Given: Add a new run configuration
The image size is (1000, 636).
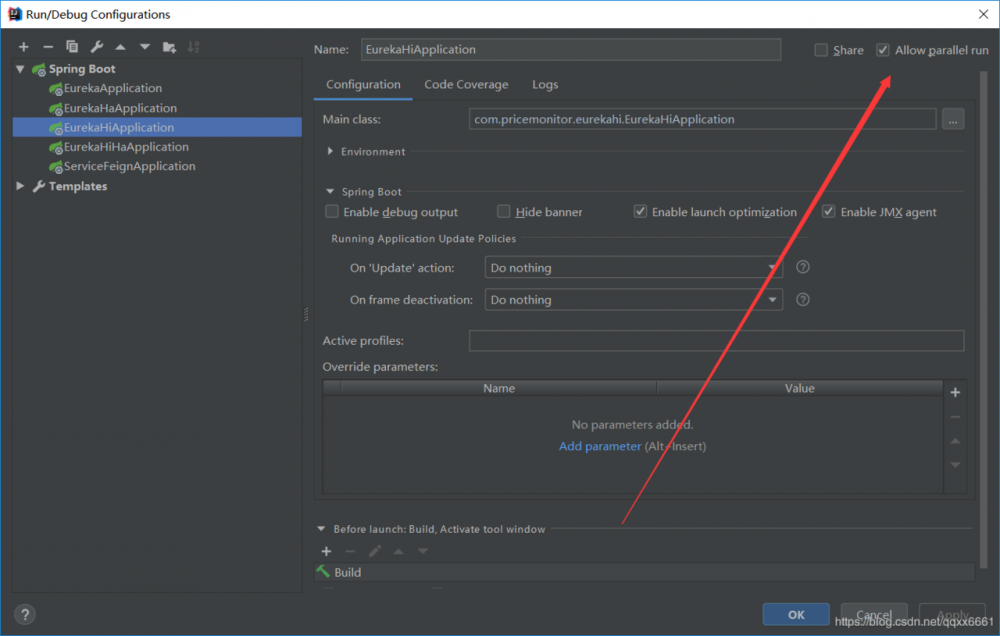Looking at the screenshot, I should [23, 47].
